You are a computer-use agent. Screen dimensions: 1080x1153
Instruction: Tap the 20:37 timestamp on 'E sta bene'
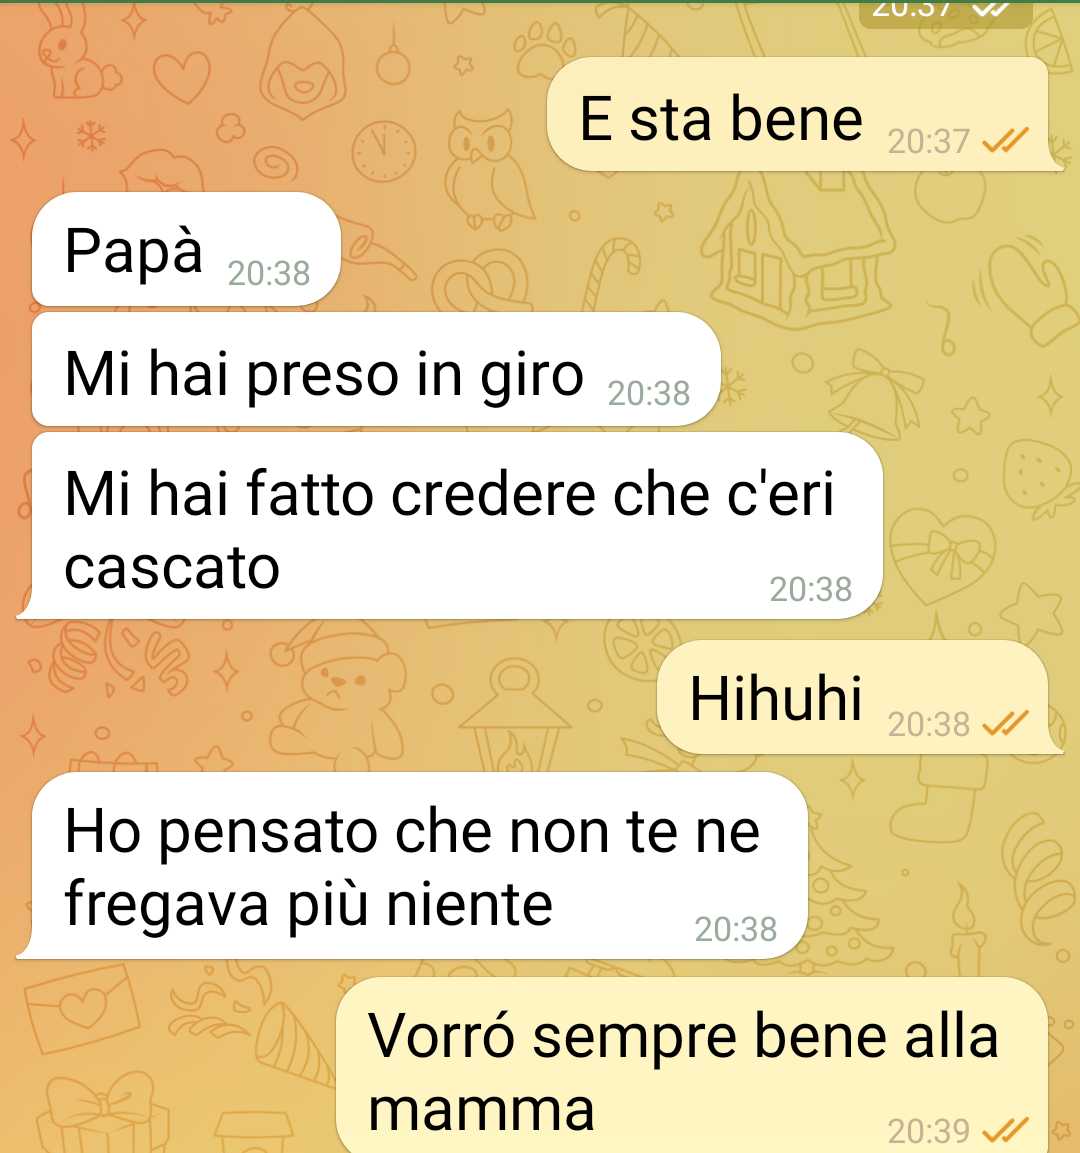(x=929, y=141)
